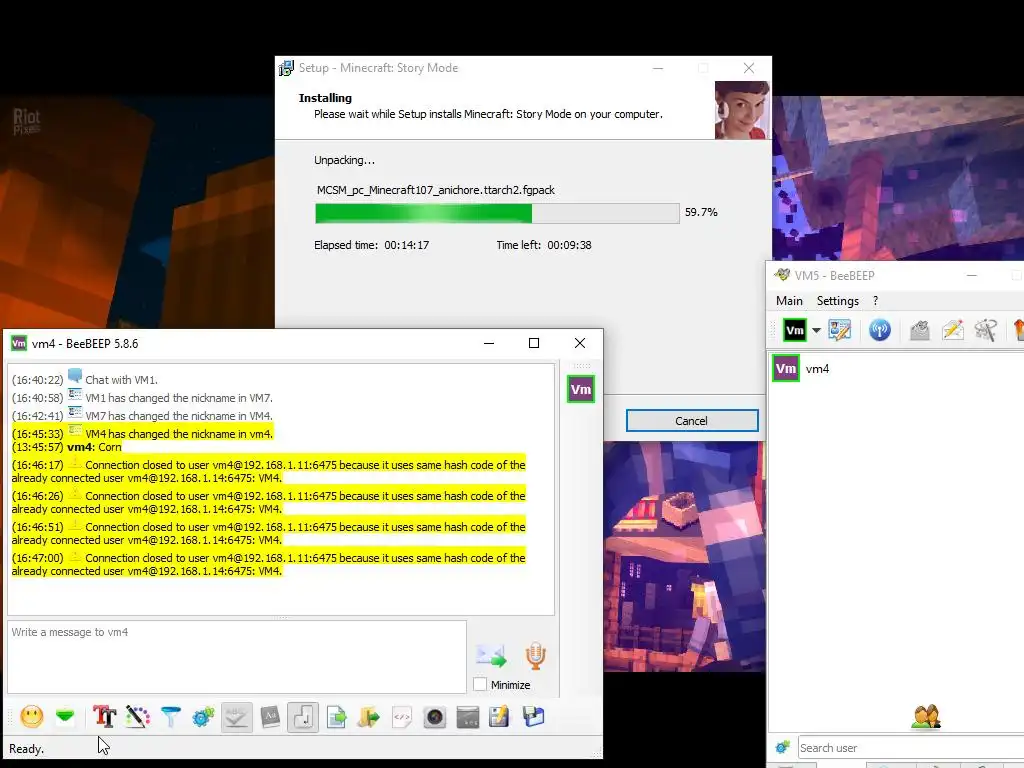Image resolution: width=1024 pixels, height=768 pixels.
Task: Click the send folder icon with green arrow
Action: point(369,716)
